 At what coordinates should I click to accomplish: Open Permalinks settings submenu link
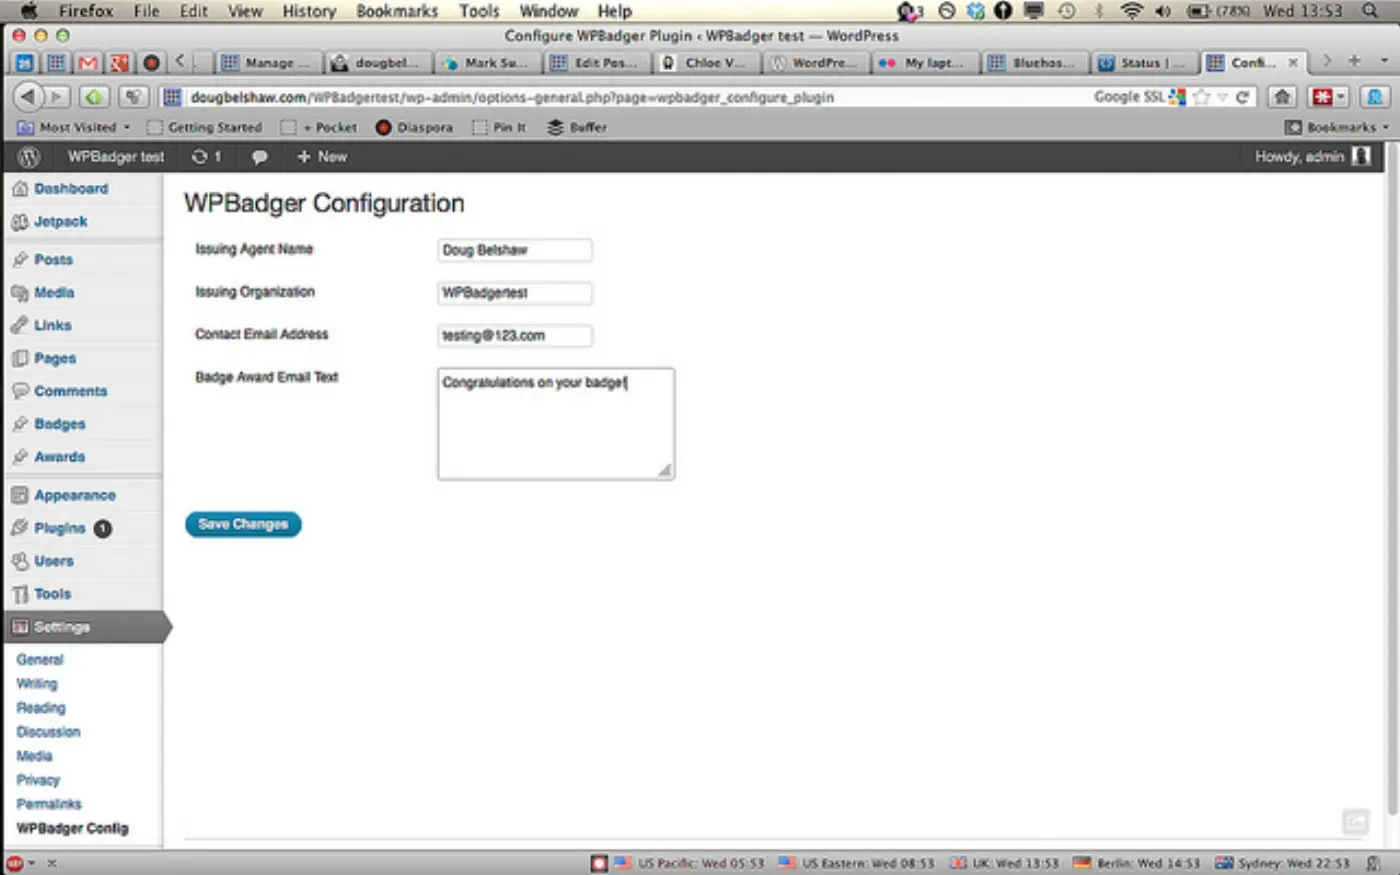[49, 804]
